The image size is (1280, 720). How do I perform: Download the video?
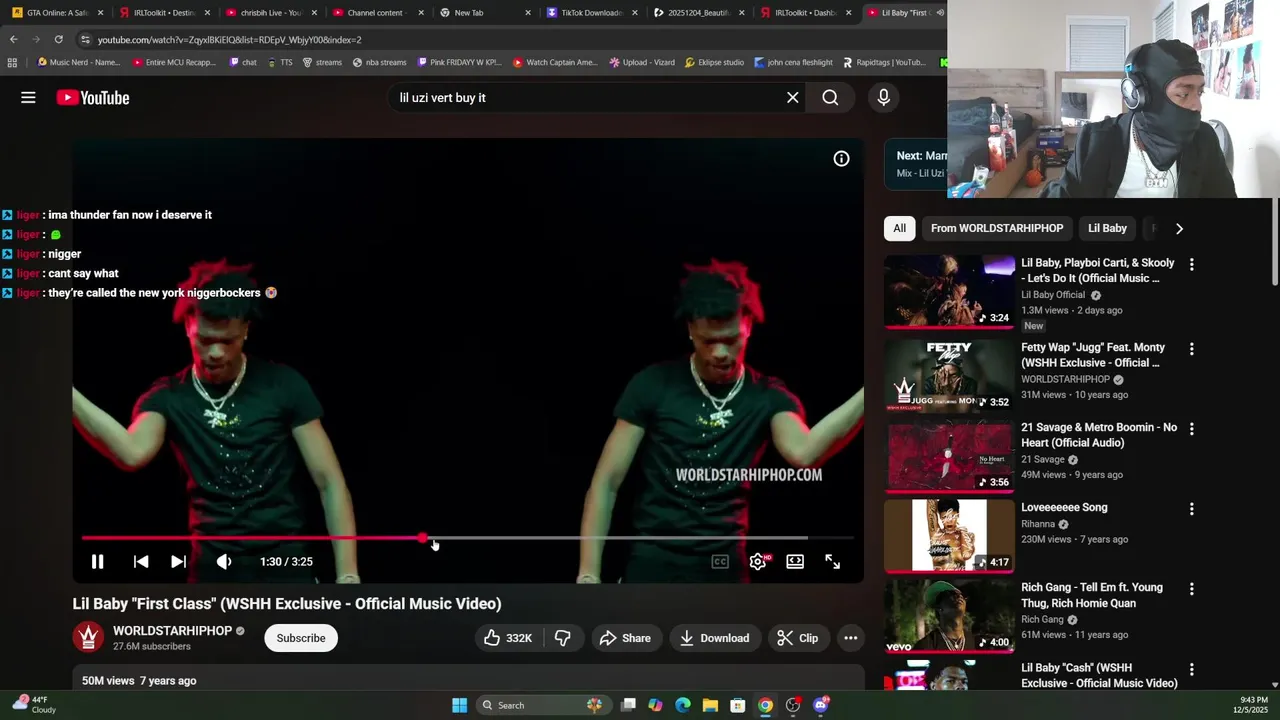pos(714,638)
